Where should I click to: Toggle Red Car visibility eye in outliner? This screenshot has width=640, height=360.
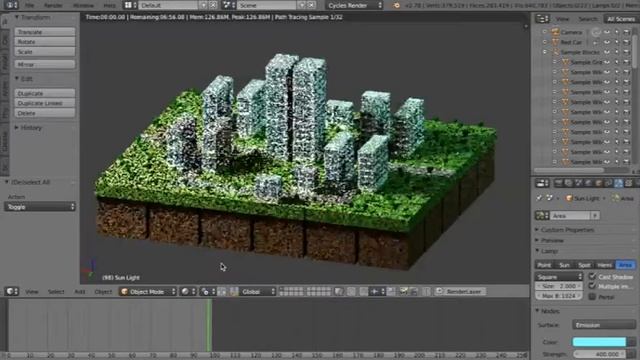(607, 42)
